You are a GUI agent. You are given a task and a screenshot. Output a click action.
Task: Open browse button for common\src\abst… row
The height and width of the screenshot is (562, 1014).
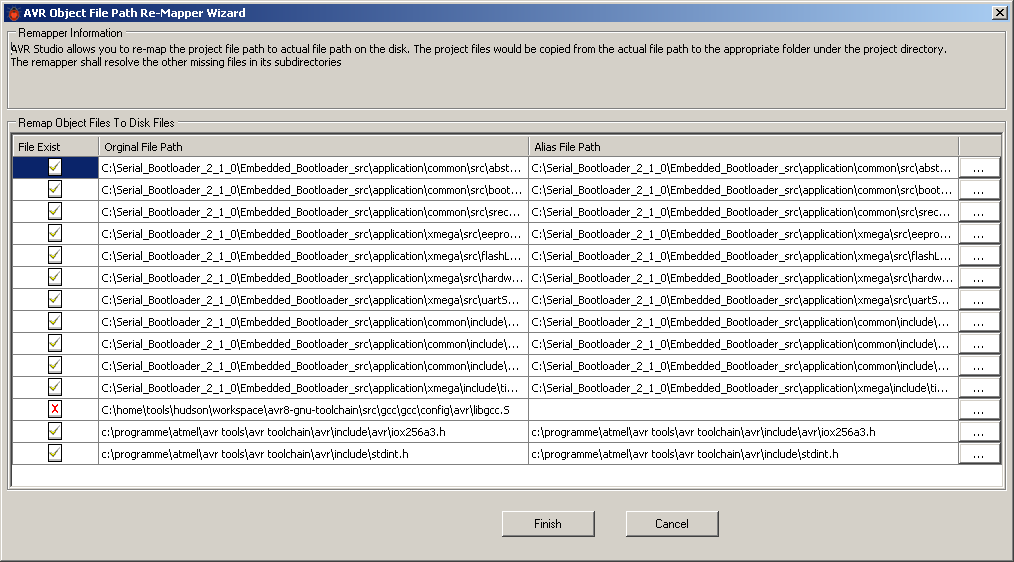point(978,168)
